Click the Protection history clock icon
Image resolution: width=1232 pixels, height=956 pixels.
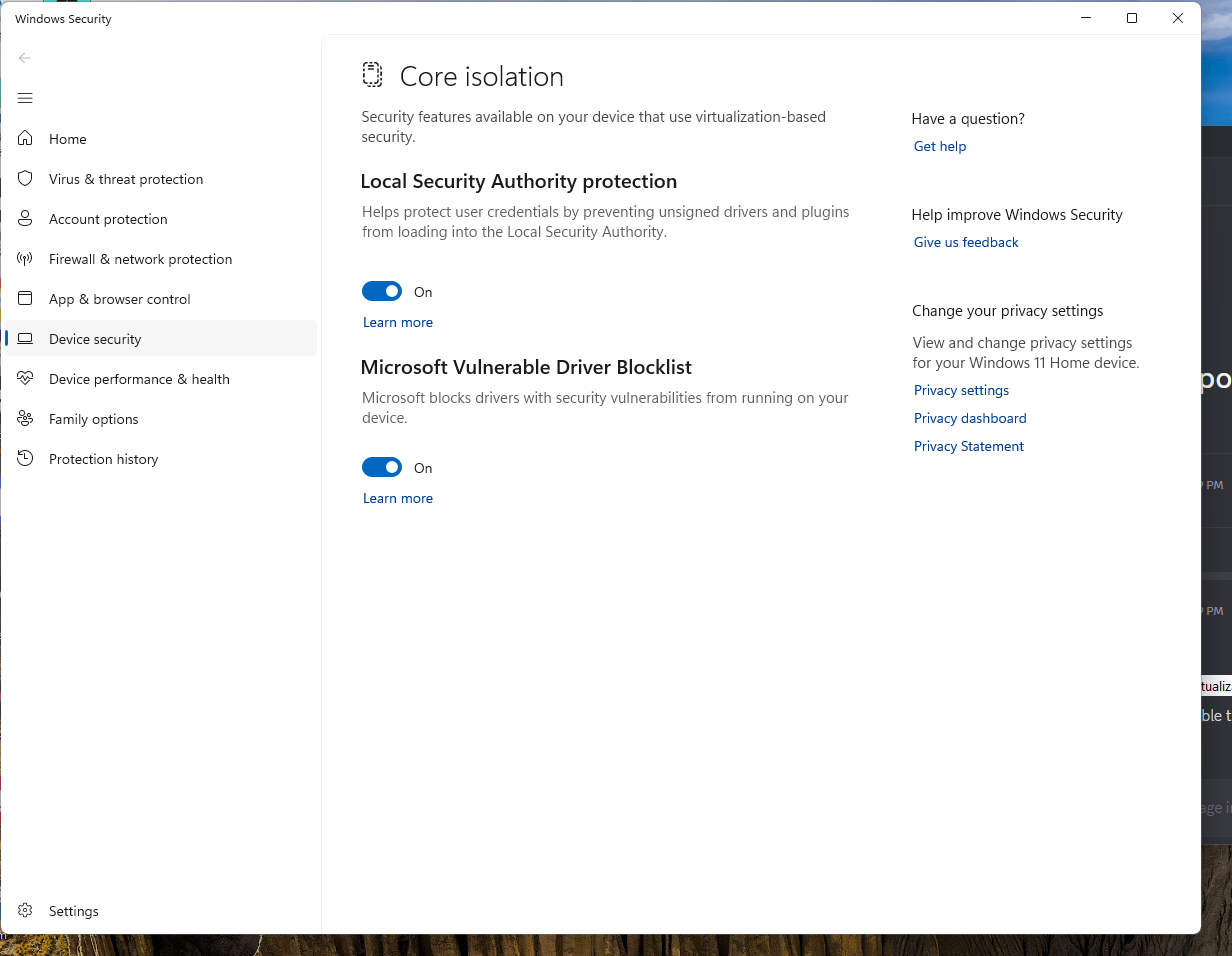pos(26,459)
